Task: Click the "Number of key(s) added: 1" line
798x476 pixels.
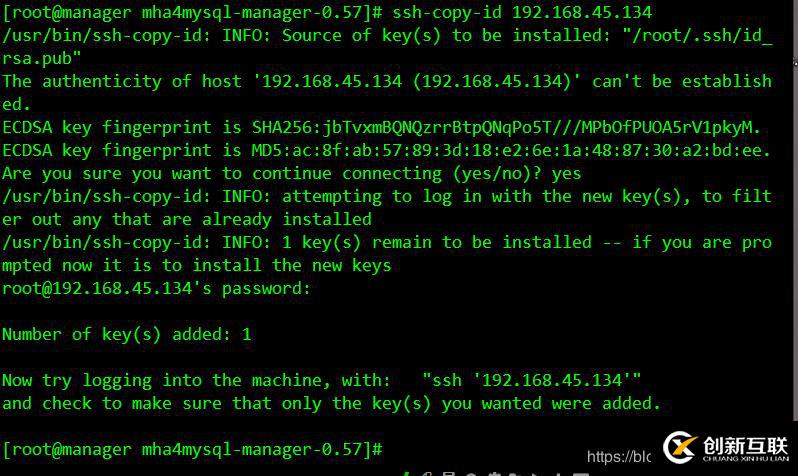Action: coord(126,335)
